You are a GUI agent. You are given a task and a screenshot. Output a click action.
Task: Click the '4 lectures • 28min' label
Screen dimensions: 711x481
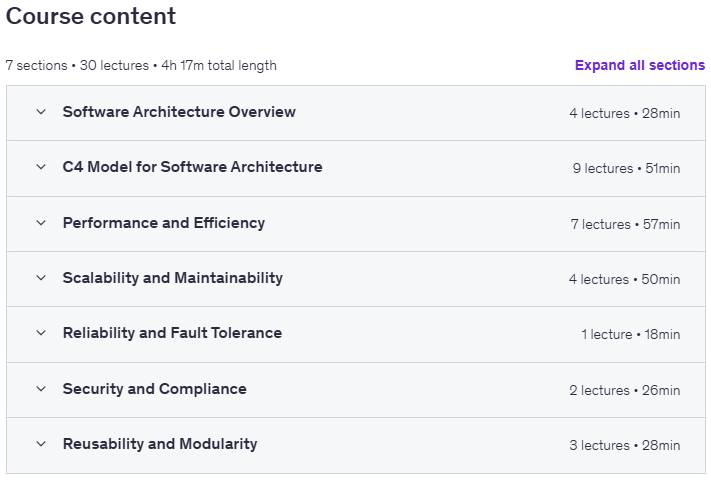click(x=624, y=113)
